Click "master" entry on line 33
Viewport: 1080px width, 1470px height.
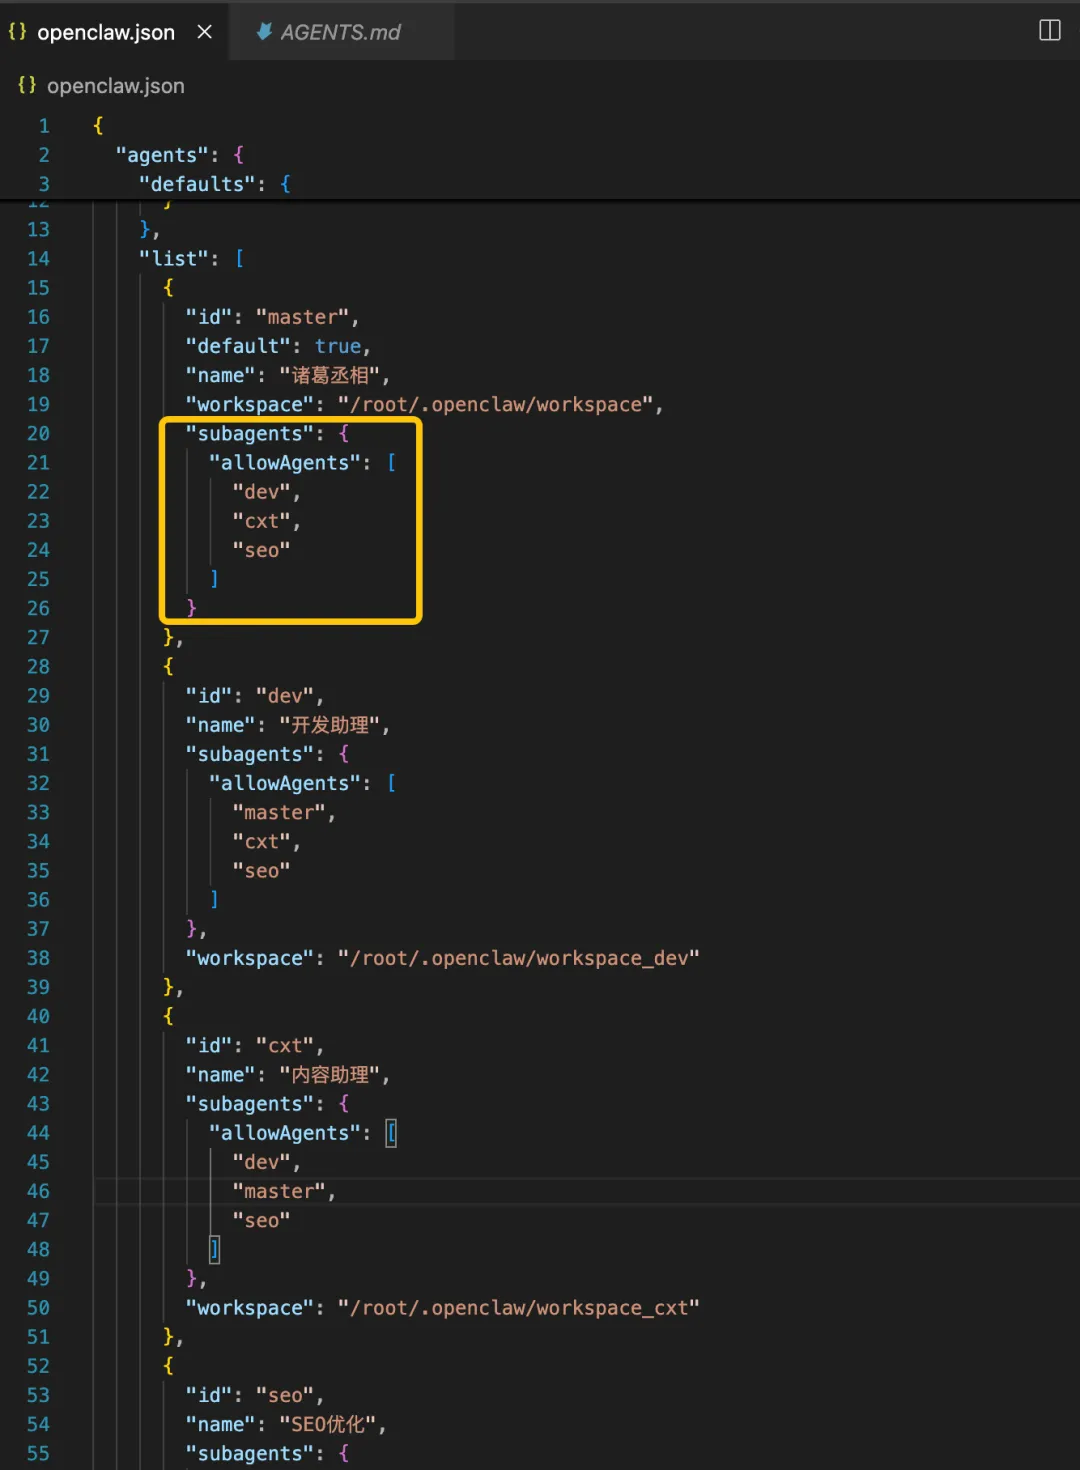click(279, 812)
